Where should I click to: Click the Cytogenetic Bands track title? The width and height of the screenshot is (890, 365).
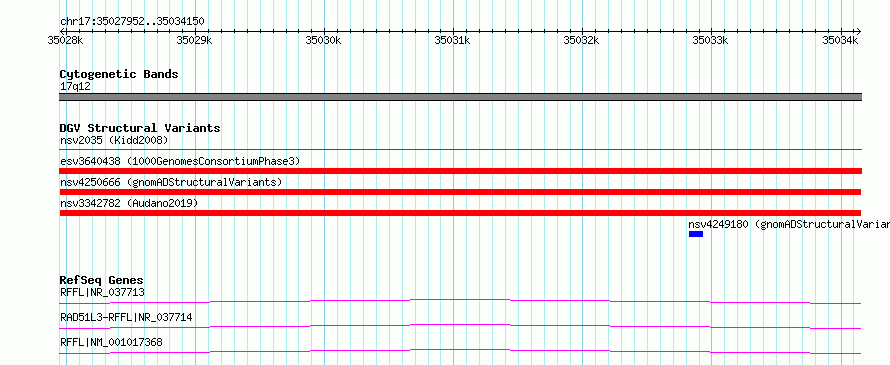119,74
